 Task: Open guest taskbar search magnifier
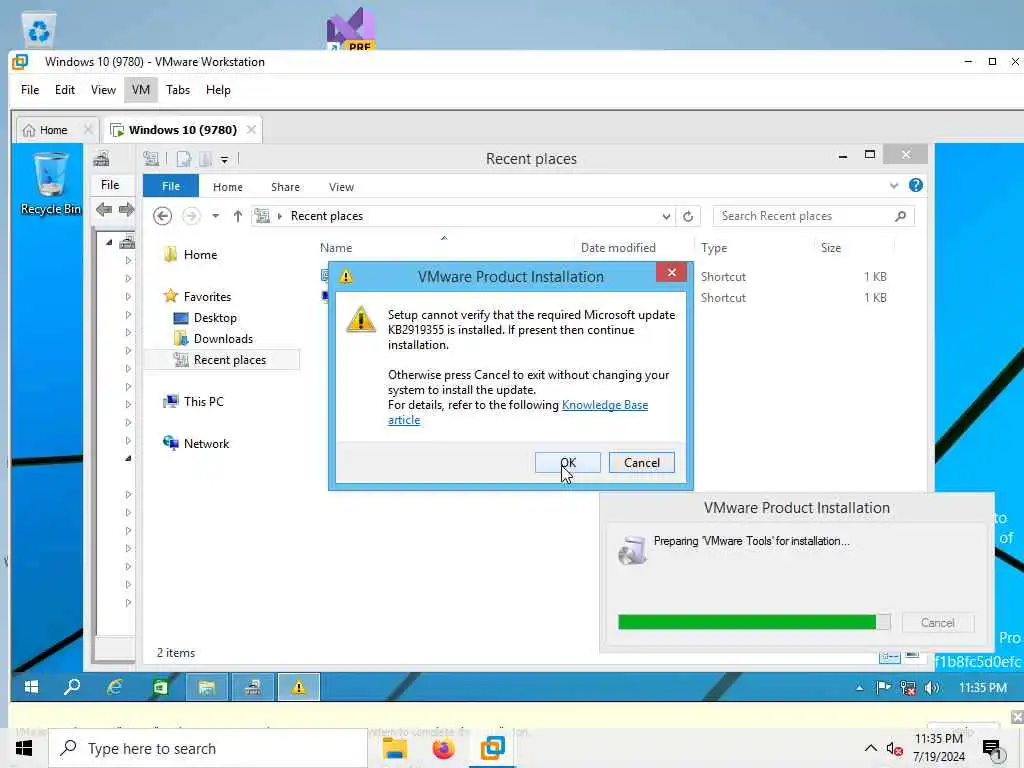(x=72, y=687)
